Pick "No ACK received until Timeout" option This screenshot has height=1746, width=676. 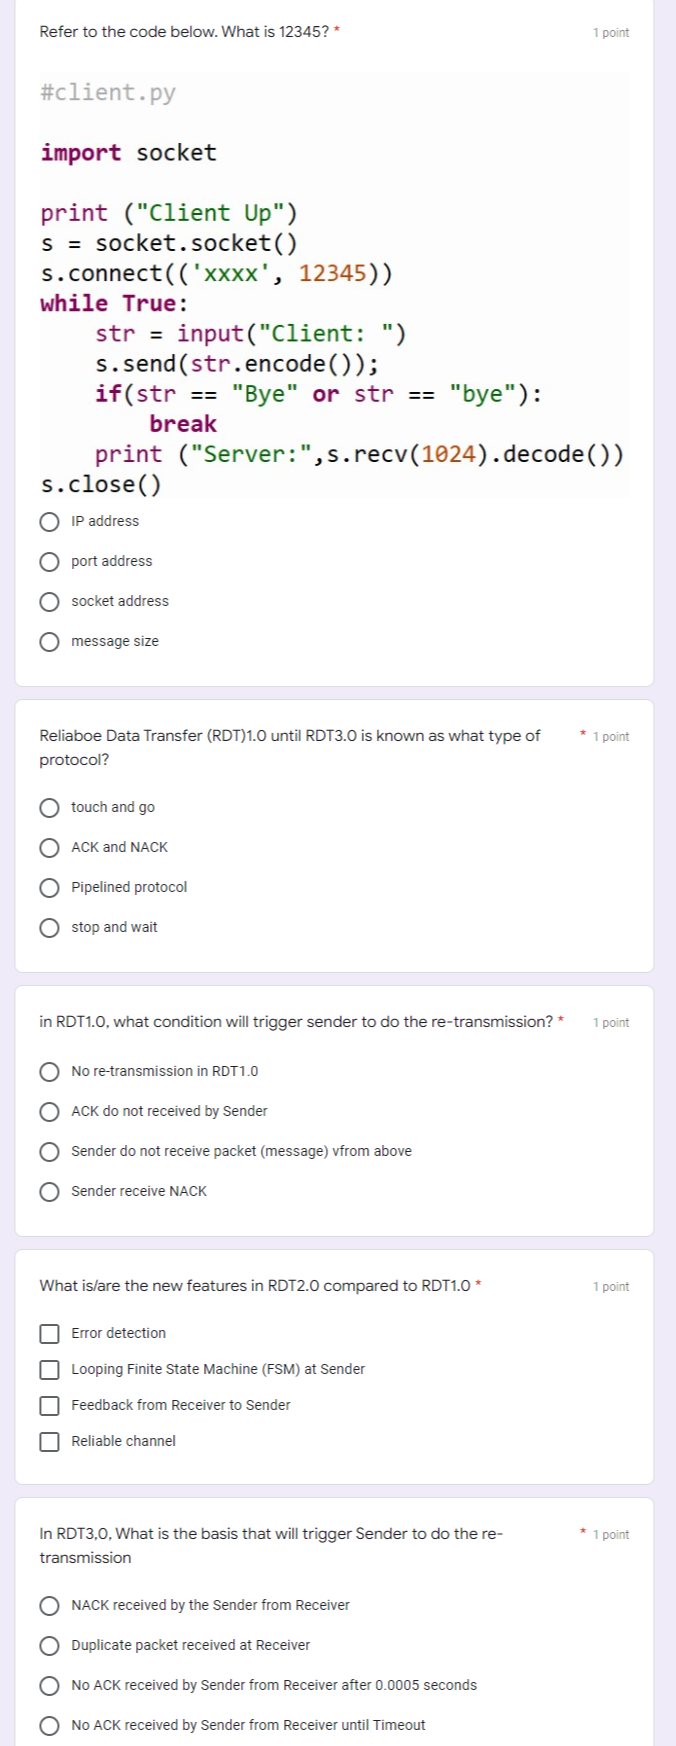pos(49,1725)
